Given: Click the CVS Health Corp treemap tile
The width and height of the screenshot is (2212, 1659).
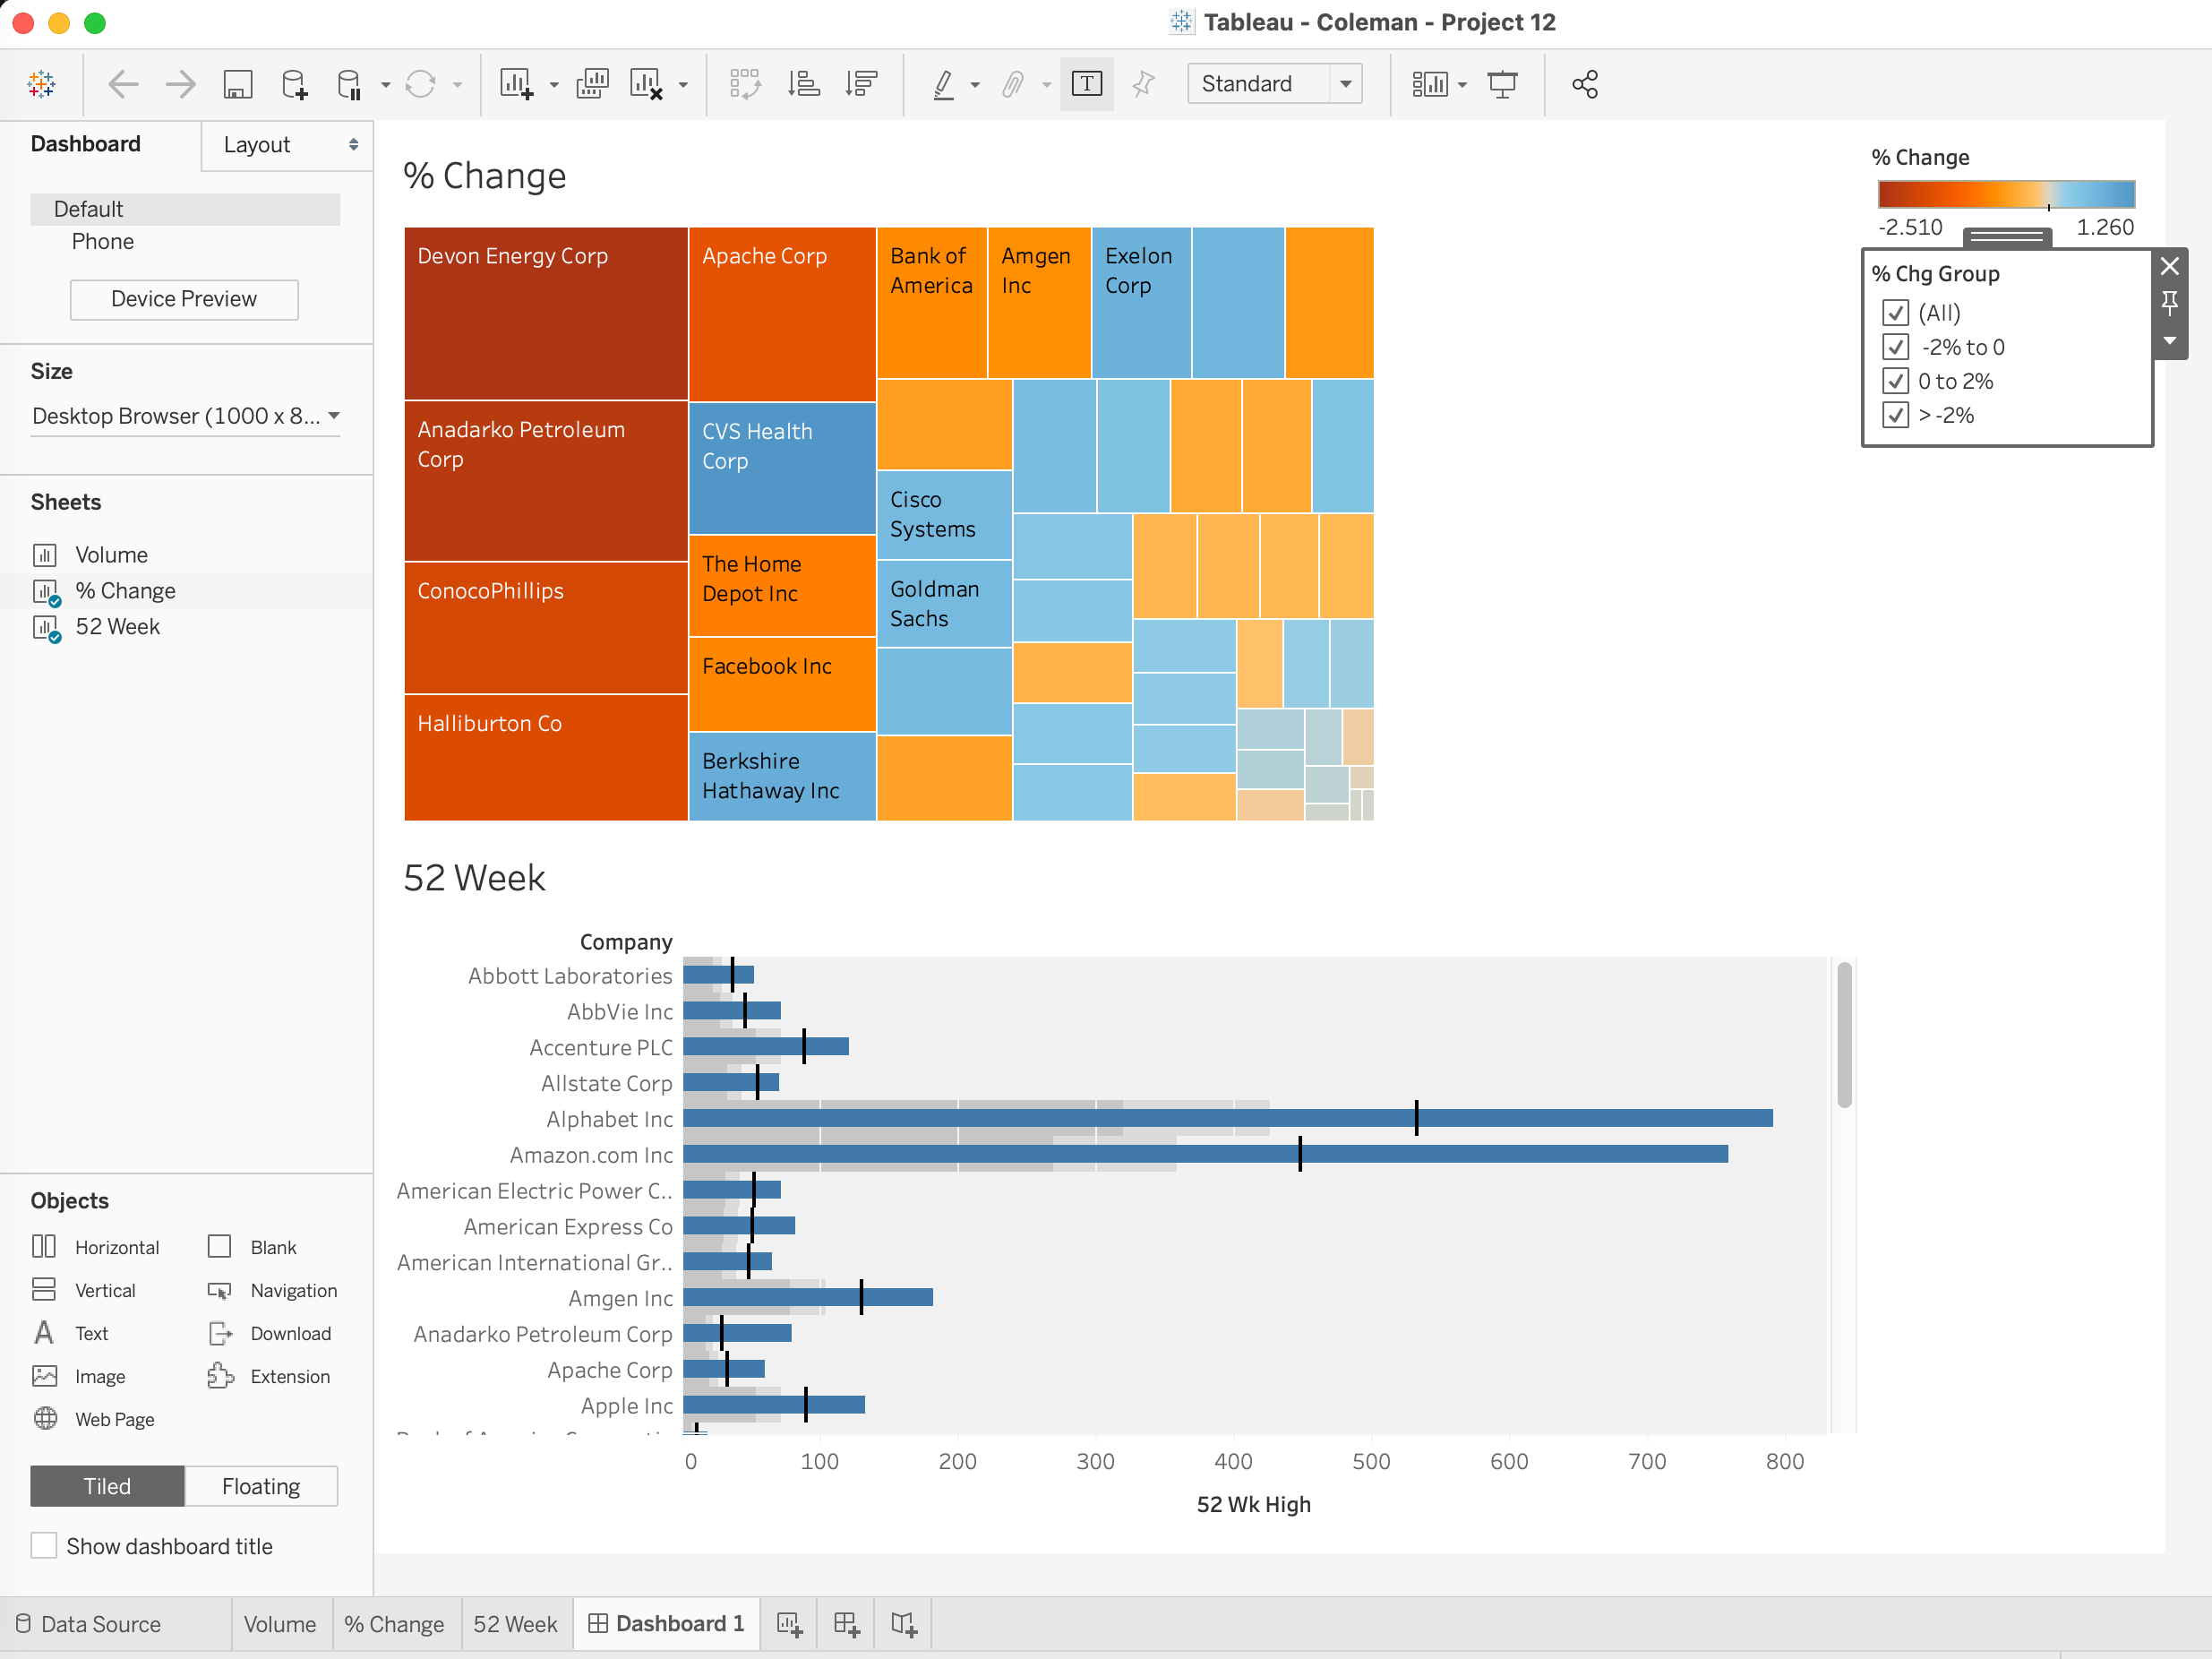Looking at the screenshot, I should pyautogui.click(x=782, y=468).
